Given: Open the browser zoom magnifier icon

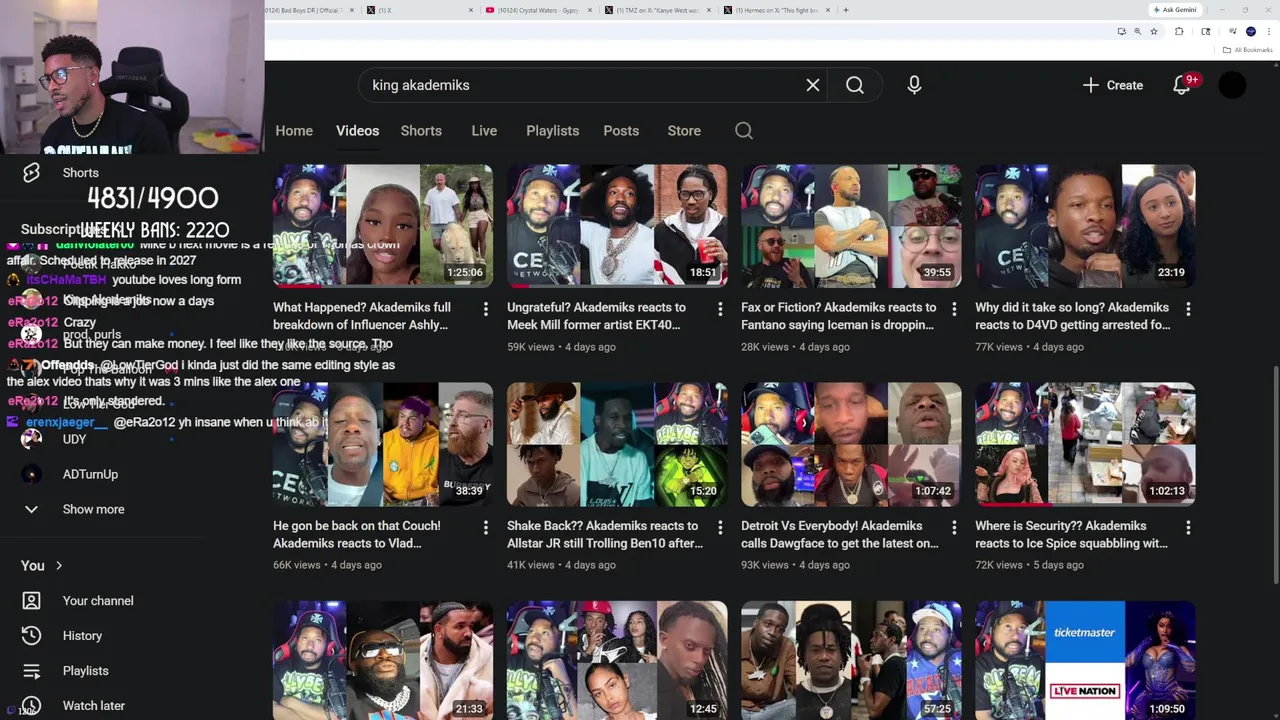Looking at the screenshot, I should [x=1137, y=31].
